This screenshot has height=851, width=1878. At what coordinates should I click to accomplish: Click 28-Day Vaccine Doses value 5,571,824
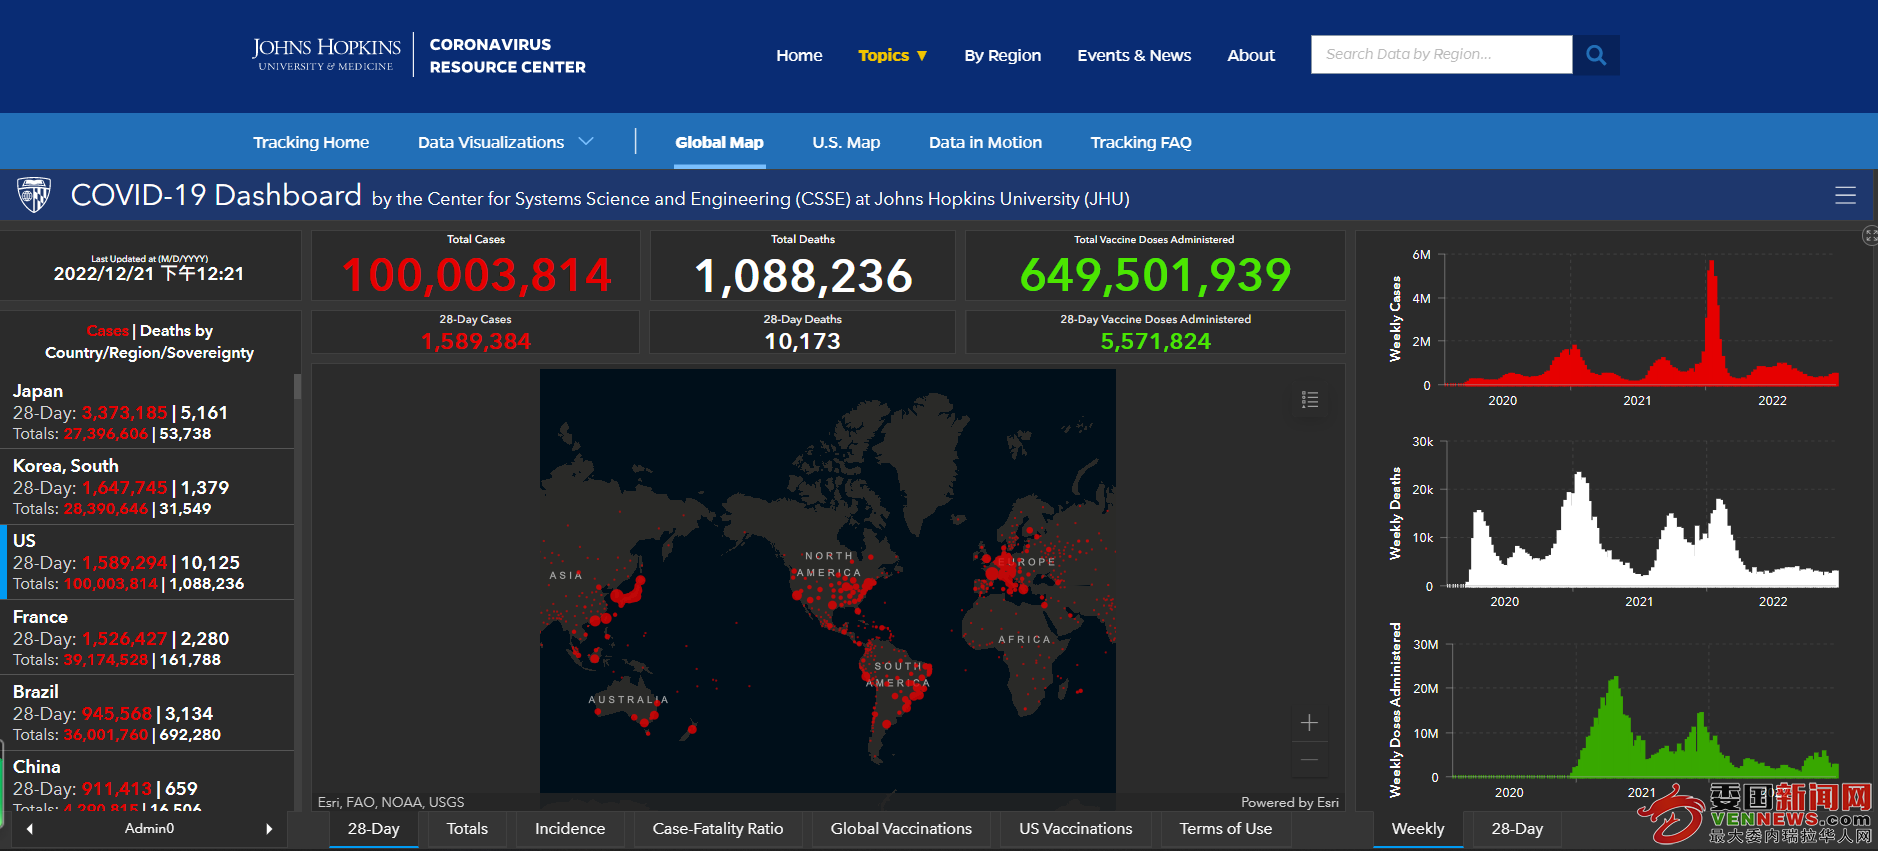tap(1155, 341)
